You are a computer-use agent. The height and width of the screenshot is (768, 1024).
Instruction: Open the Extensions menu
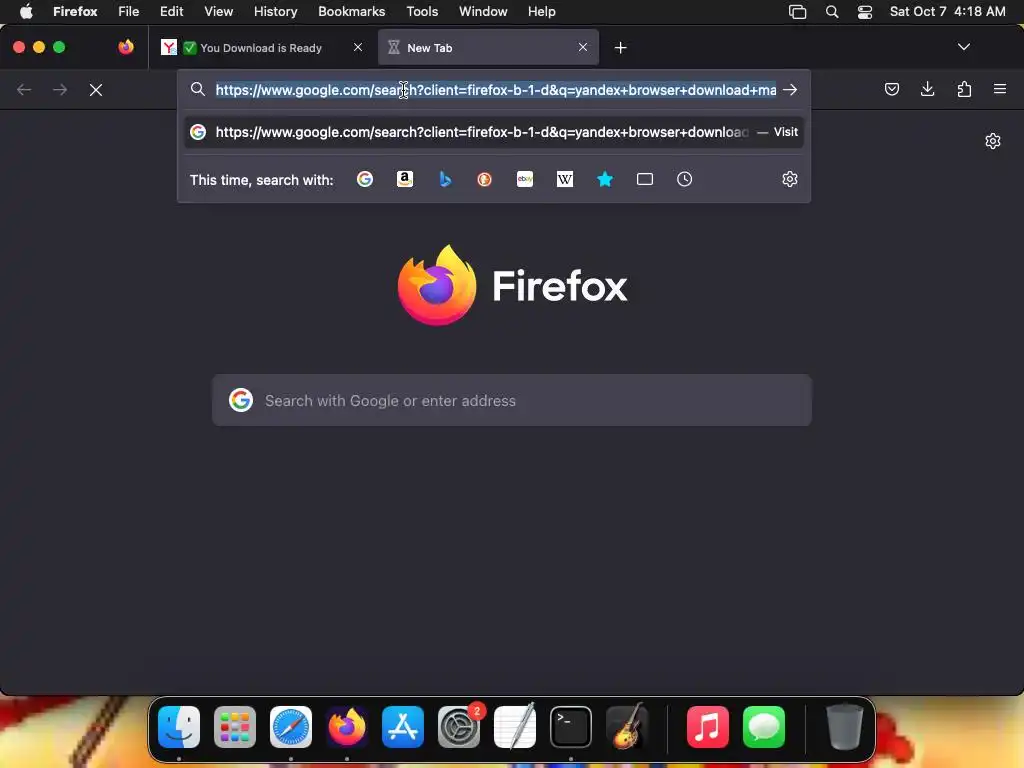click(x=964, y=89)
